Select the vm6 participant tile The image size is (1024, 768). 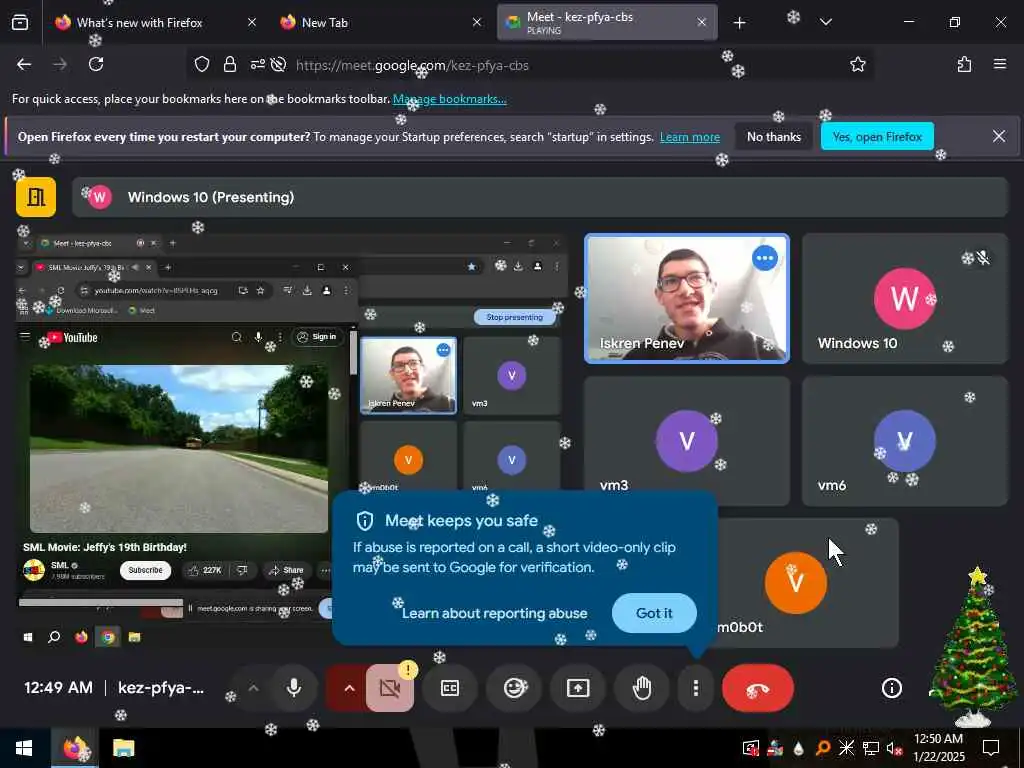904,441
